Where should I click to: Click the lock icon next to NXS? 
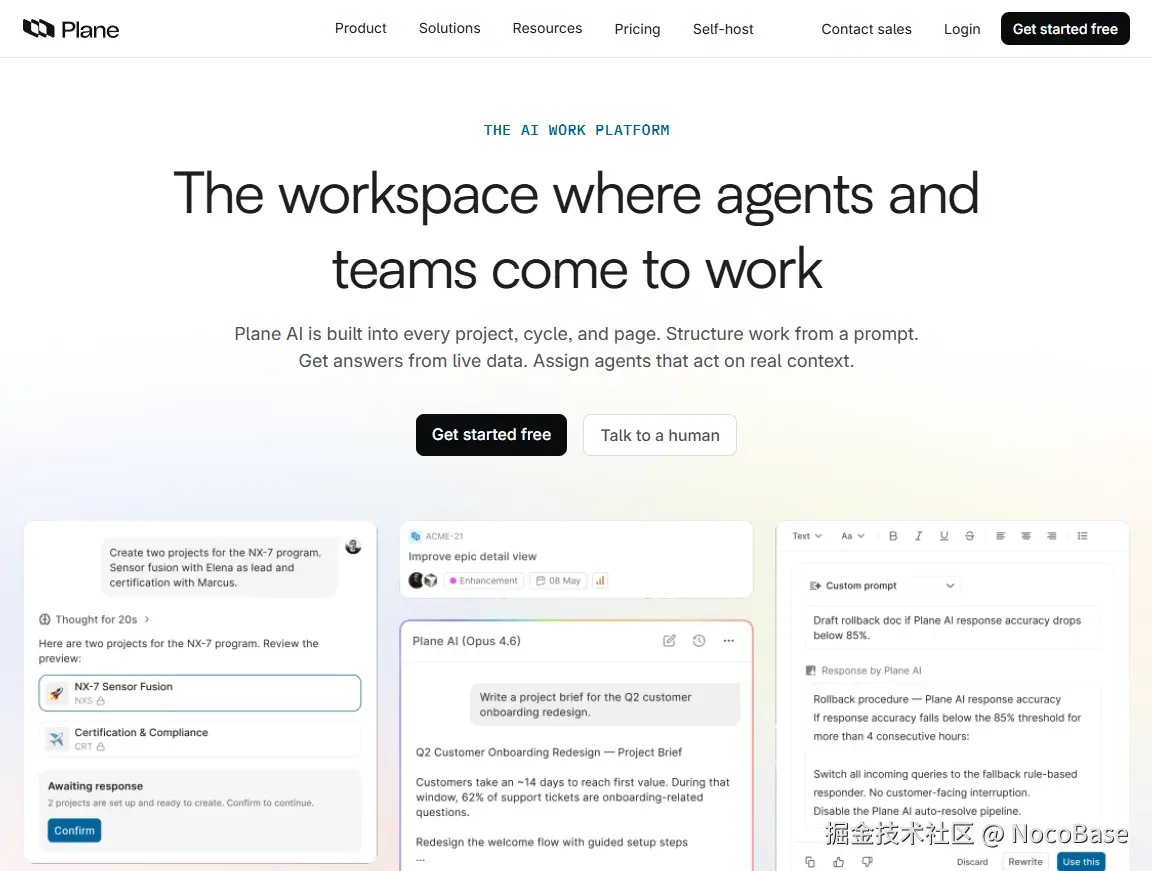pos(101,701)
